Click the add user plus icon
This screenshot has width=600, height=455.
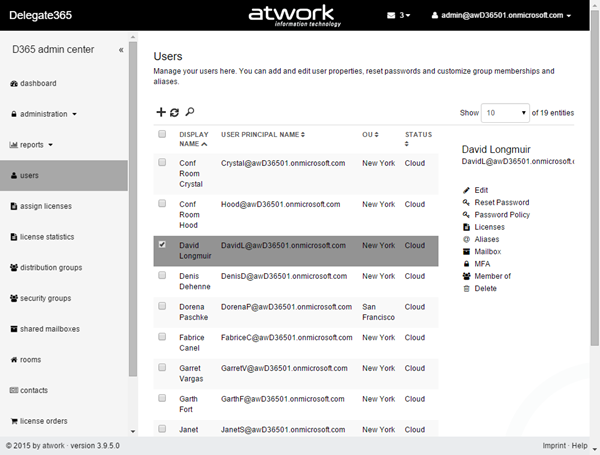tap(162, 113)
